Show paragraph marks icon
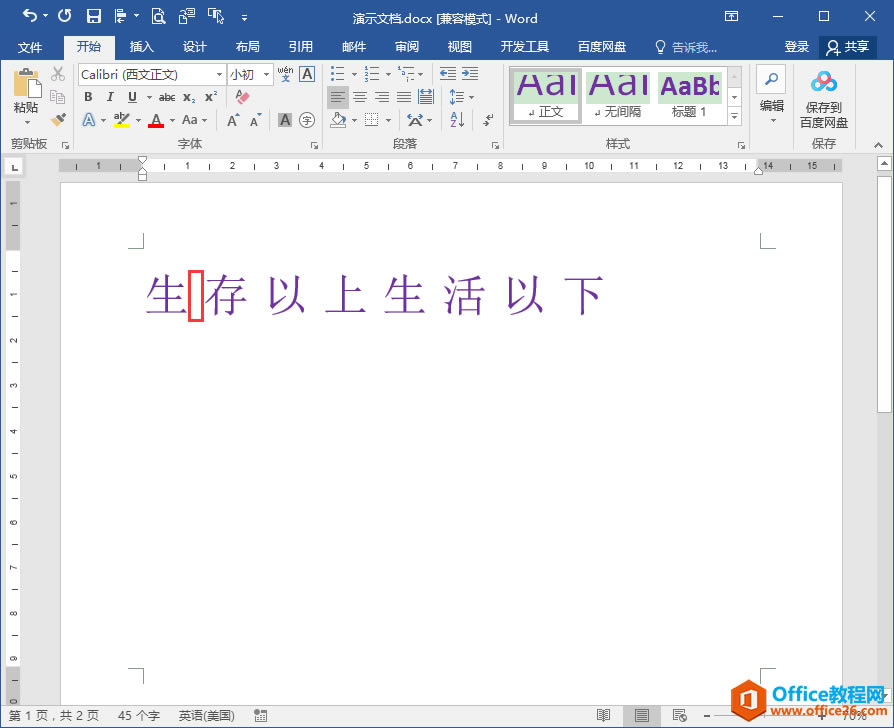This screenshot has width=894, height=728. (x=489, y=120)
